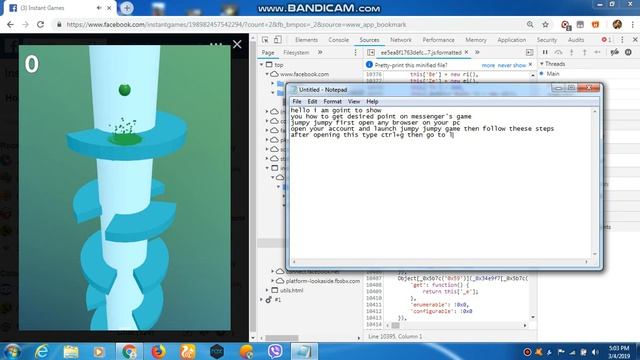Open the Windows Start menu
The width and height of the screenshot is (640, 360).
click(12, 351)
